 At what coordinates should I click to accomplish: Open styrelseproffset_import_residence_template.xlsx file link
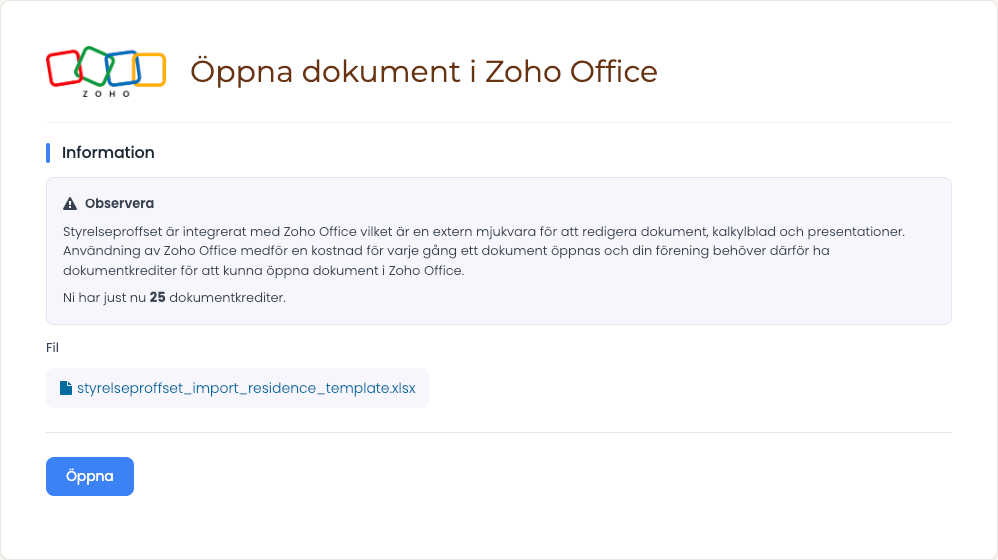(x=246, y=388)
